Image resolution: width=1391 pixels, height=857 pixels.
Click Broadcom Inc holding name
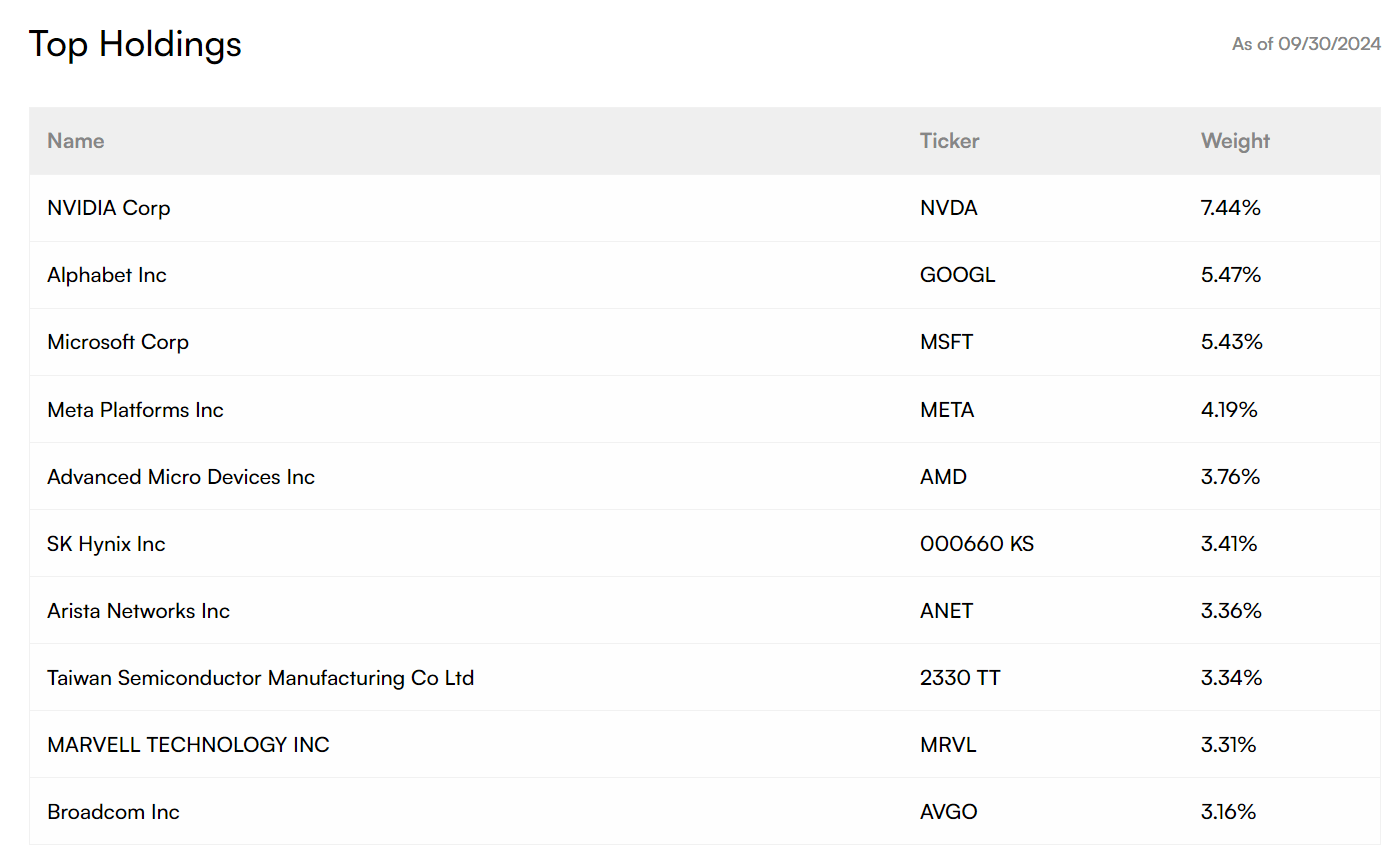(113, 812)
